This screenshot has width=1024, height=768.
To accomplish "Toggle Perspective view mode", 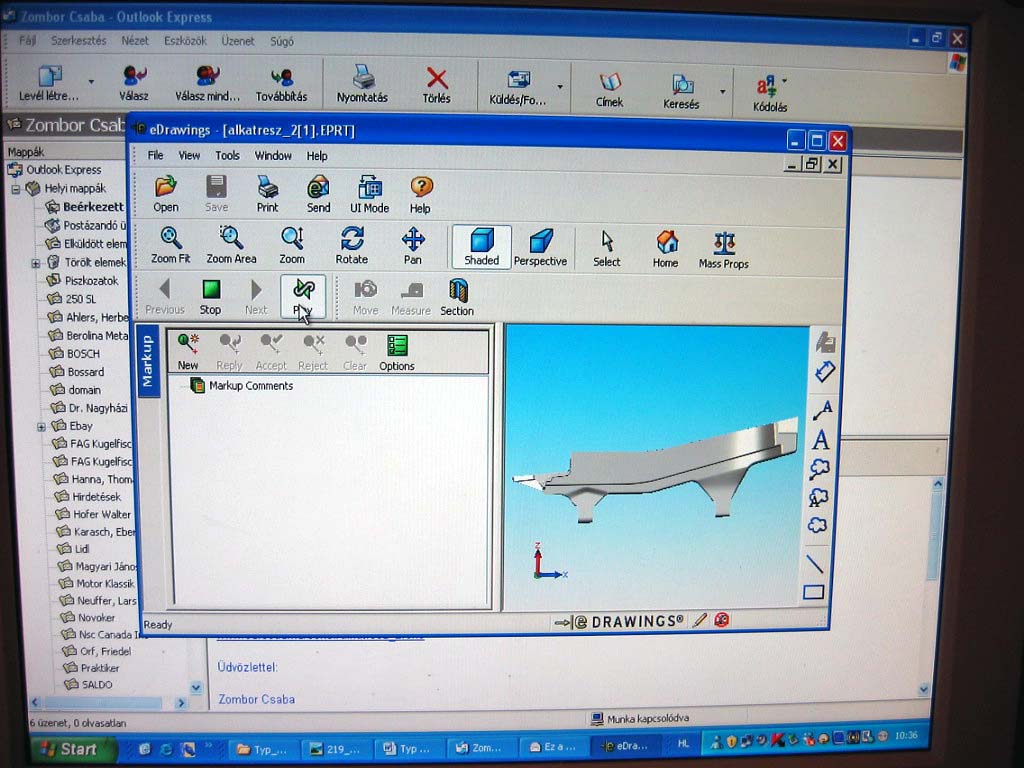I will 540,247.
